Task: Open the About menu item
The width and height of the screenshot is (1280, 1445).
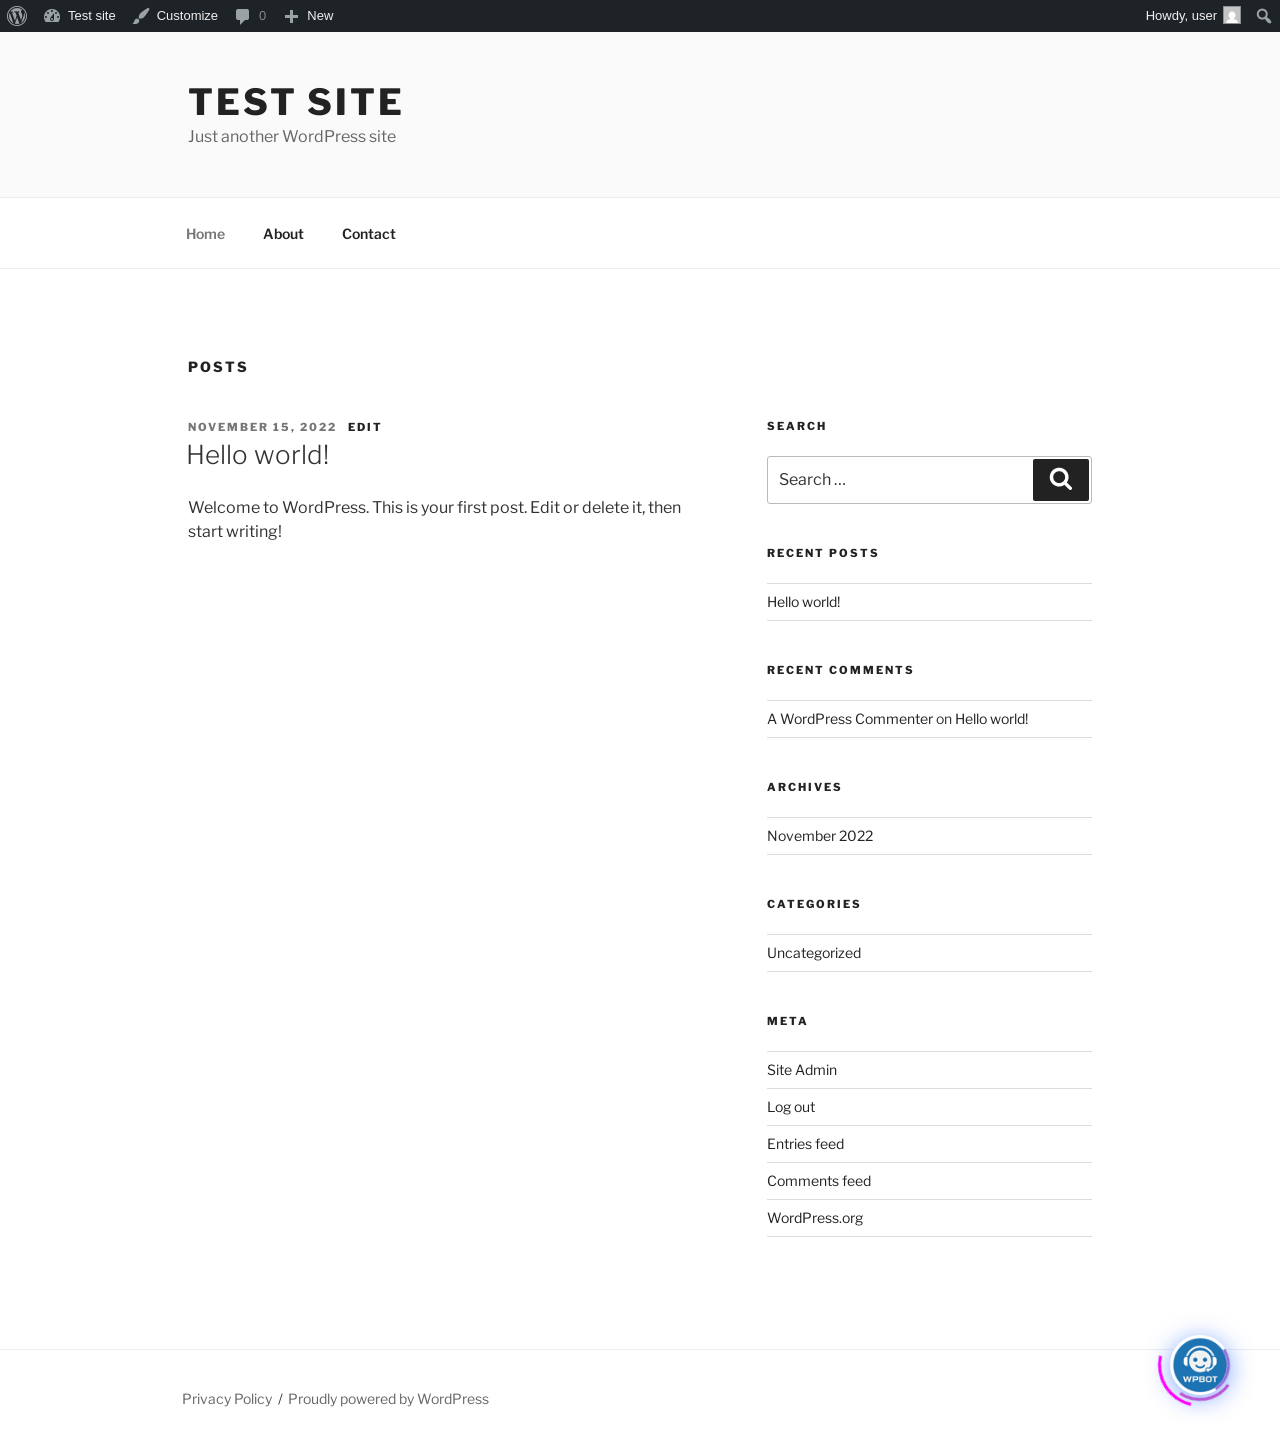Action: 283,233
